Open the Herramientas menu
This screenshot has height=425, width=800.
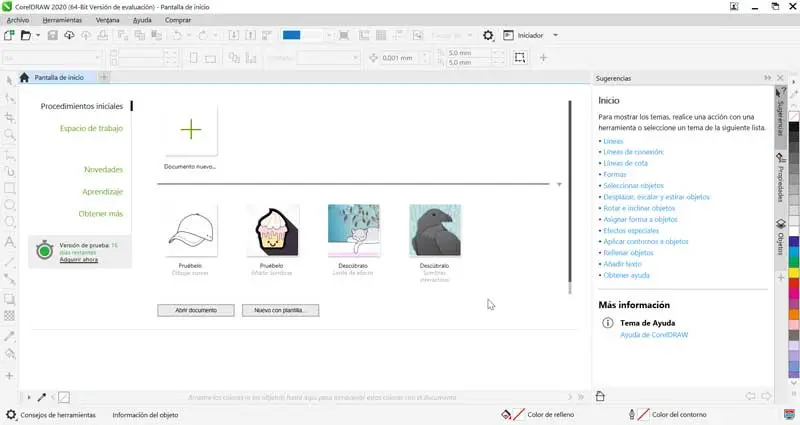click(x=62, y=20)
